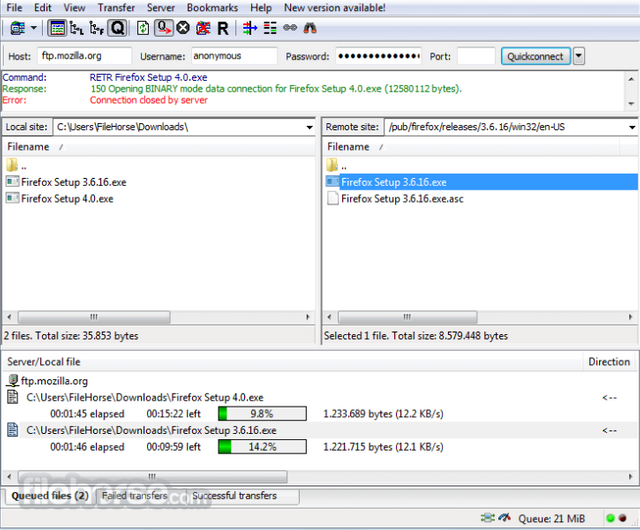This screenshot has width=640, height=530.
Task: Open the 'New version available!' menu
Action: point(335,8)
